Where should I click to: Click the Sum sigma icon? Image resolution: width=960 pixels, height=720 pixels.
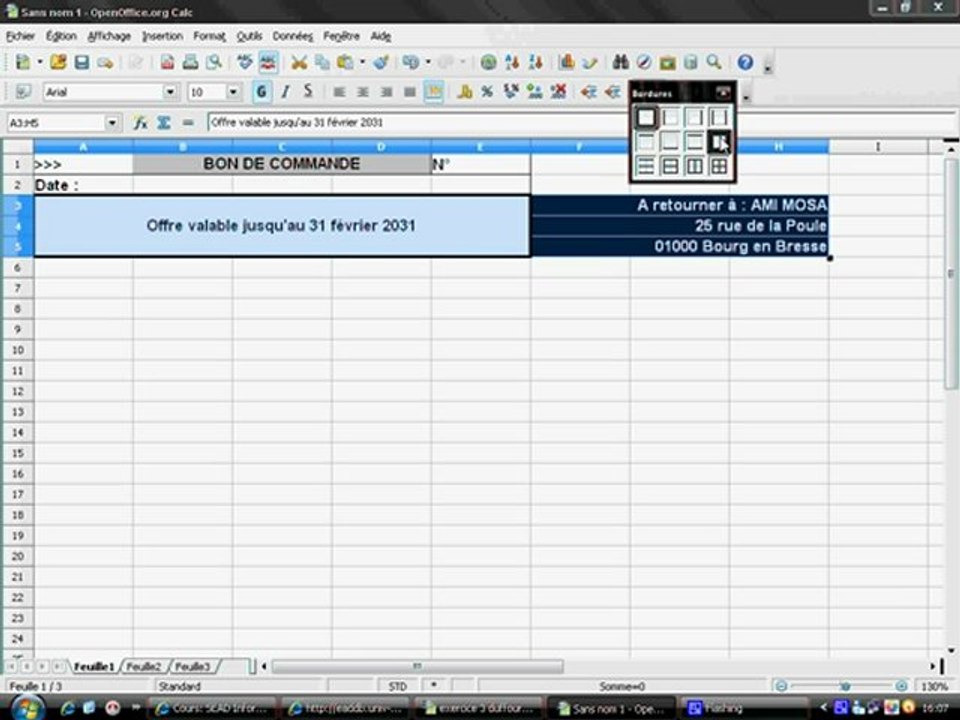click(x=163, y=122)
